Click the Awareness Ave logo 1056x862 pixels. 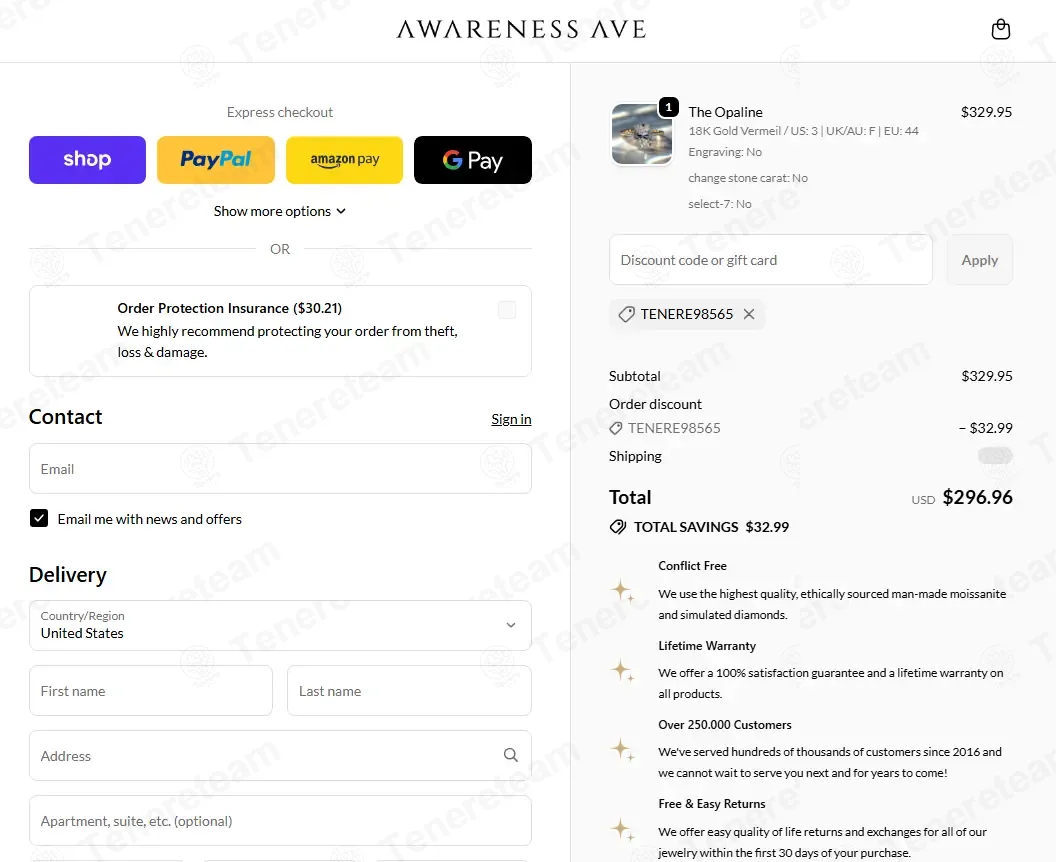(x=521, y=29)
